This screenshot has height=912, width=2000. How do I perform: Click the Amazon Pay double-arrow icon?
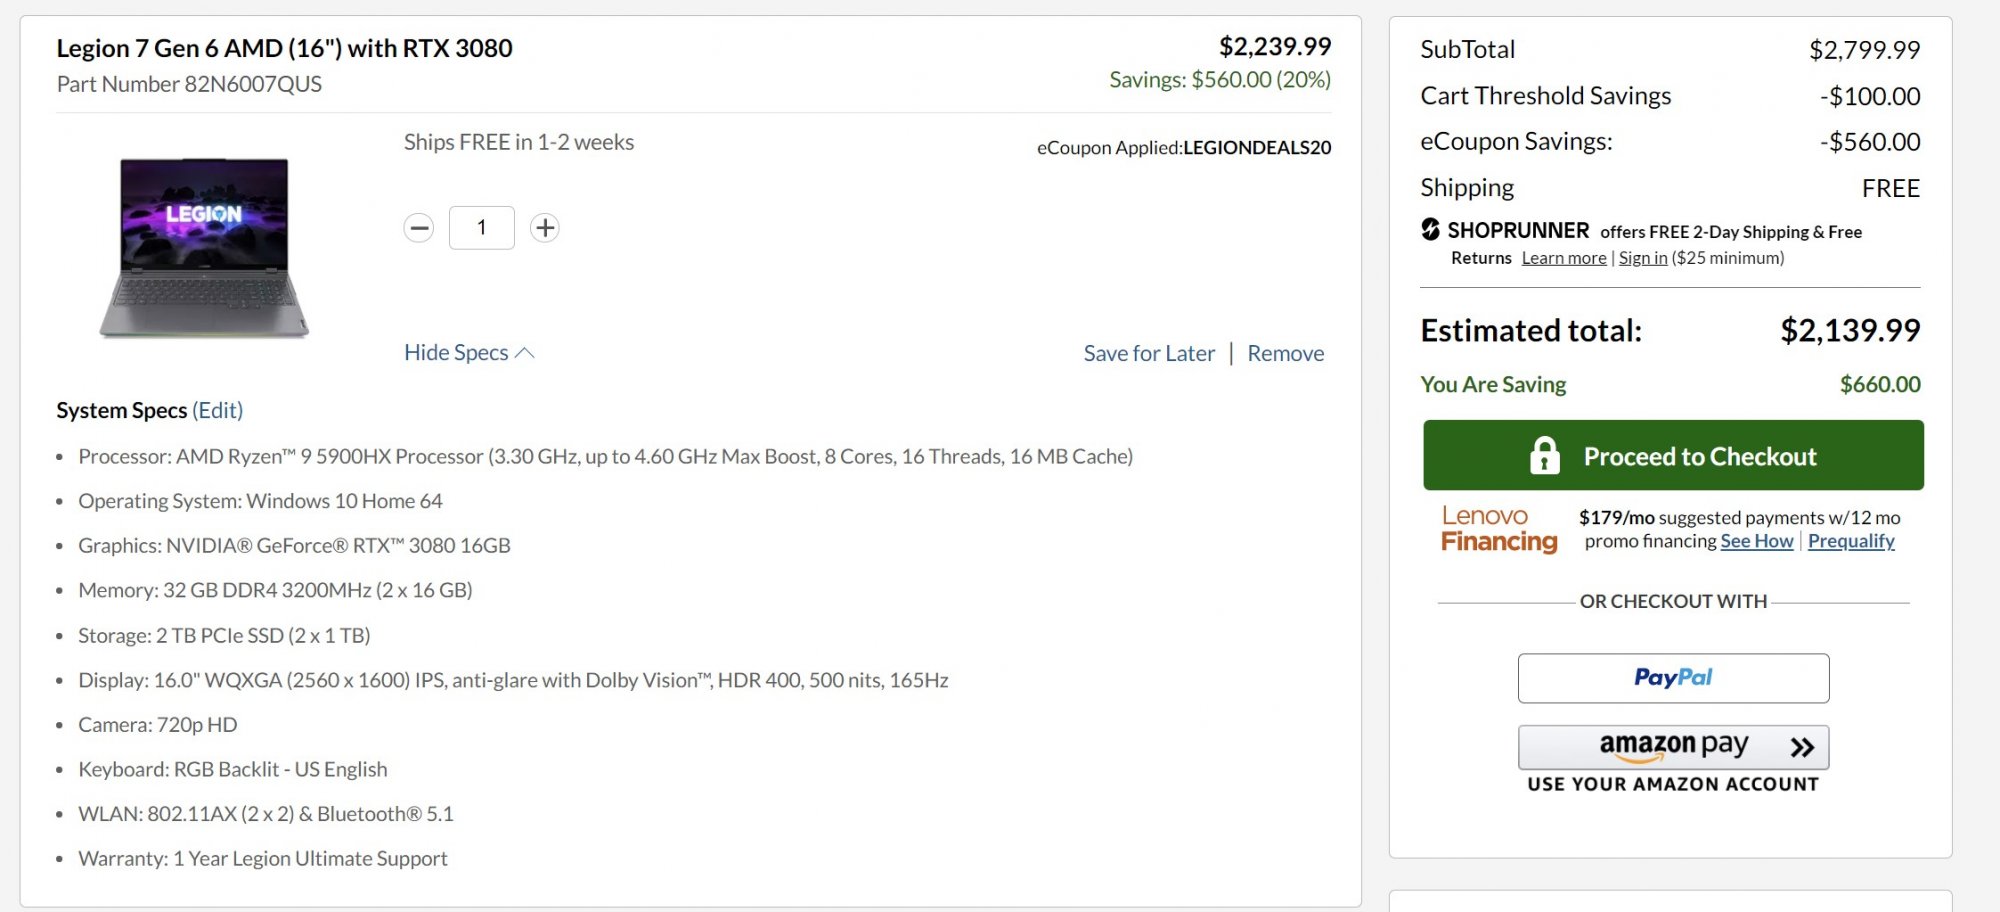(x=1802, y=747)
